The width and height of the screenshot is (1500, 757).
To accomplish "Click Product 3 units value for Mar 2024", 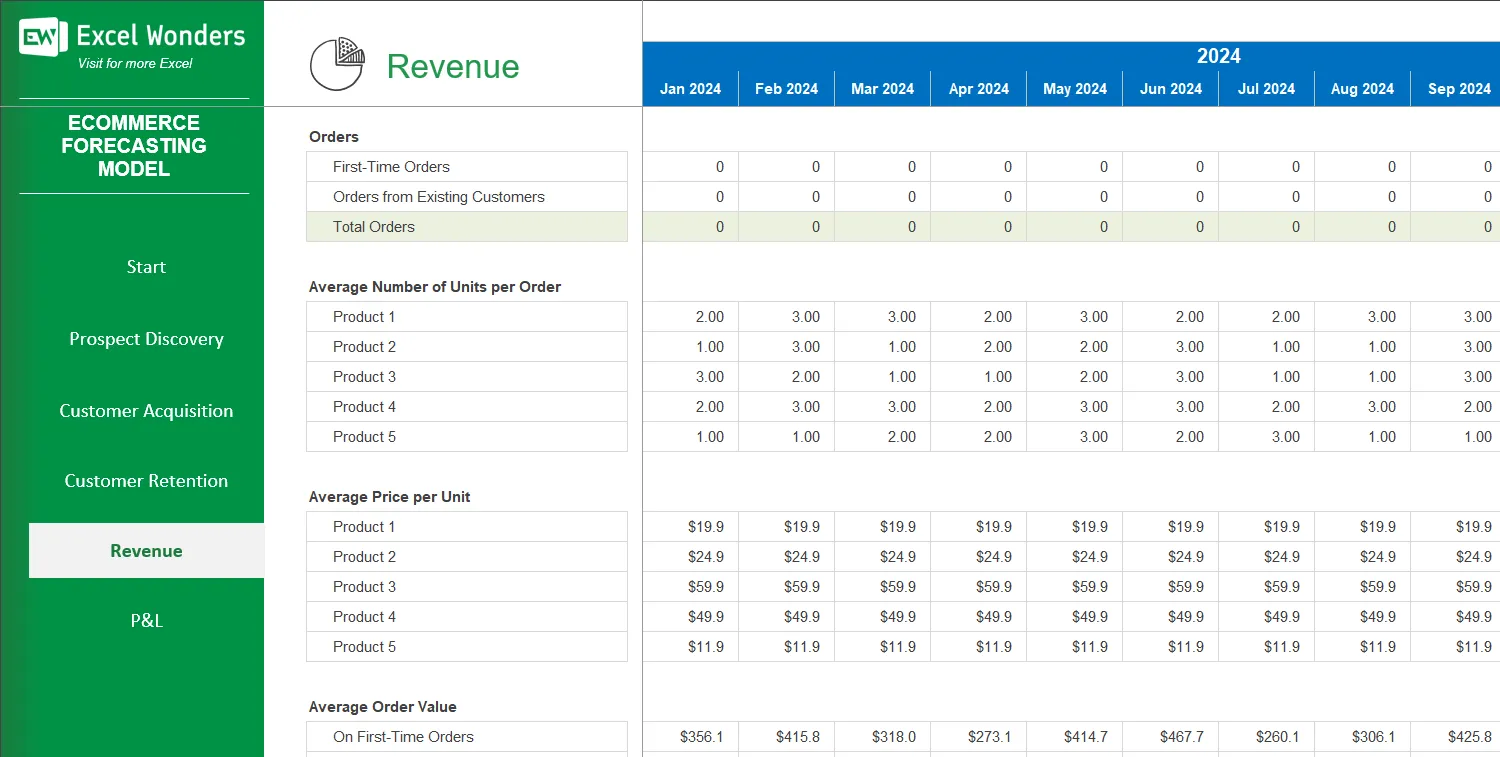I will 882,376.
